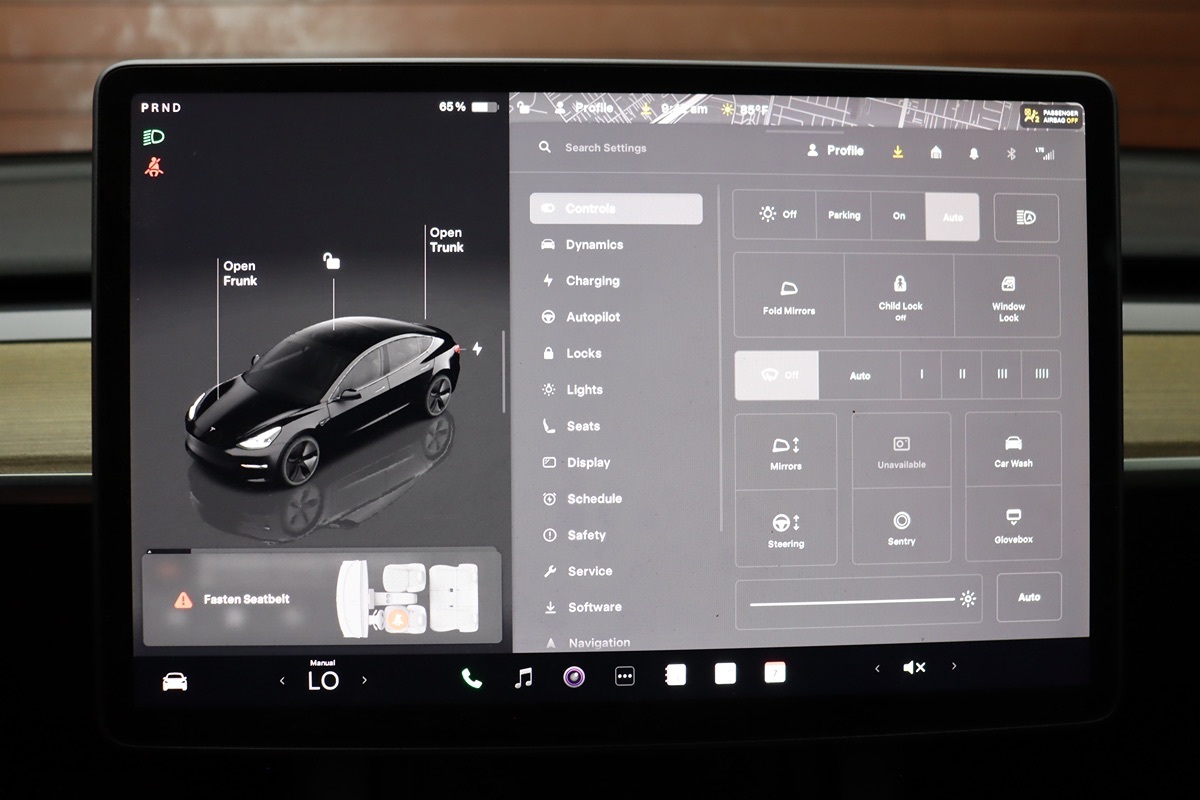The height and width of the screenshot is (800, 1200).
Task: Select wiper speed IIII
Action: point(1041,375)
